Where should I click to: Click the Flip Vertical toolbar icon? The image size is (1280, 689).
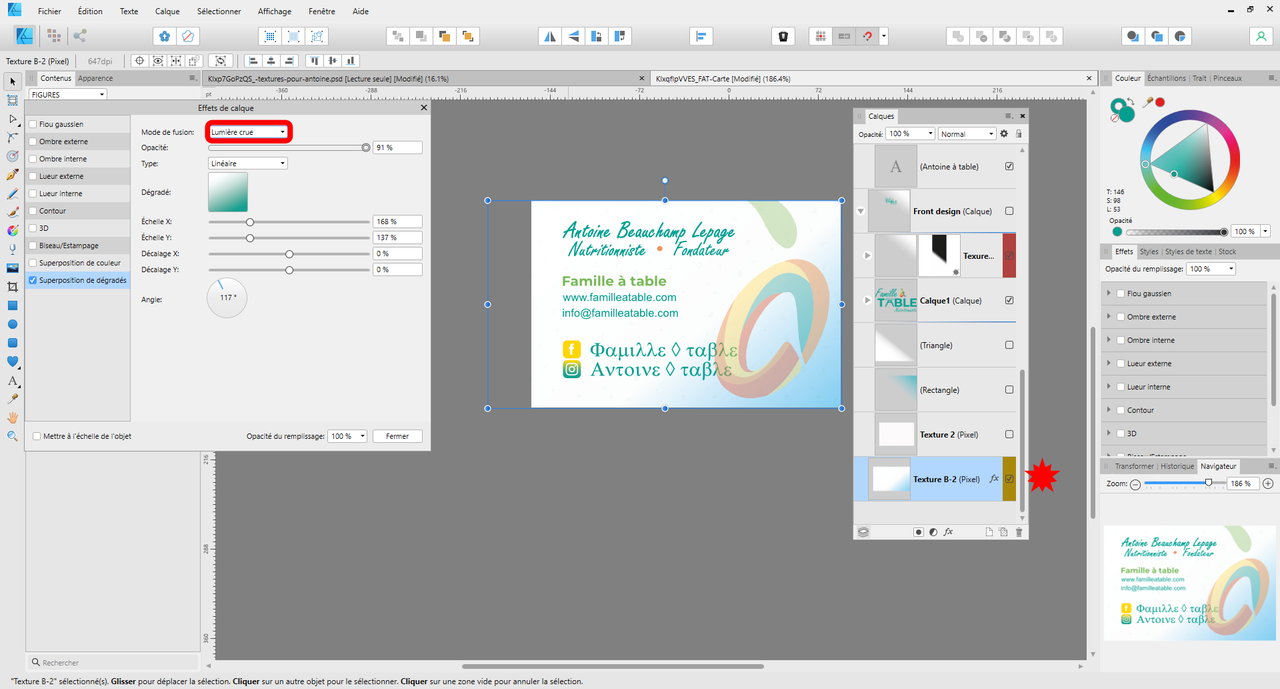[x=573, y=36]
